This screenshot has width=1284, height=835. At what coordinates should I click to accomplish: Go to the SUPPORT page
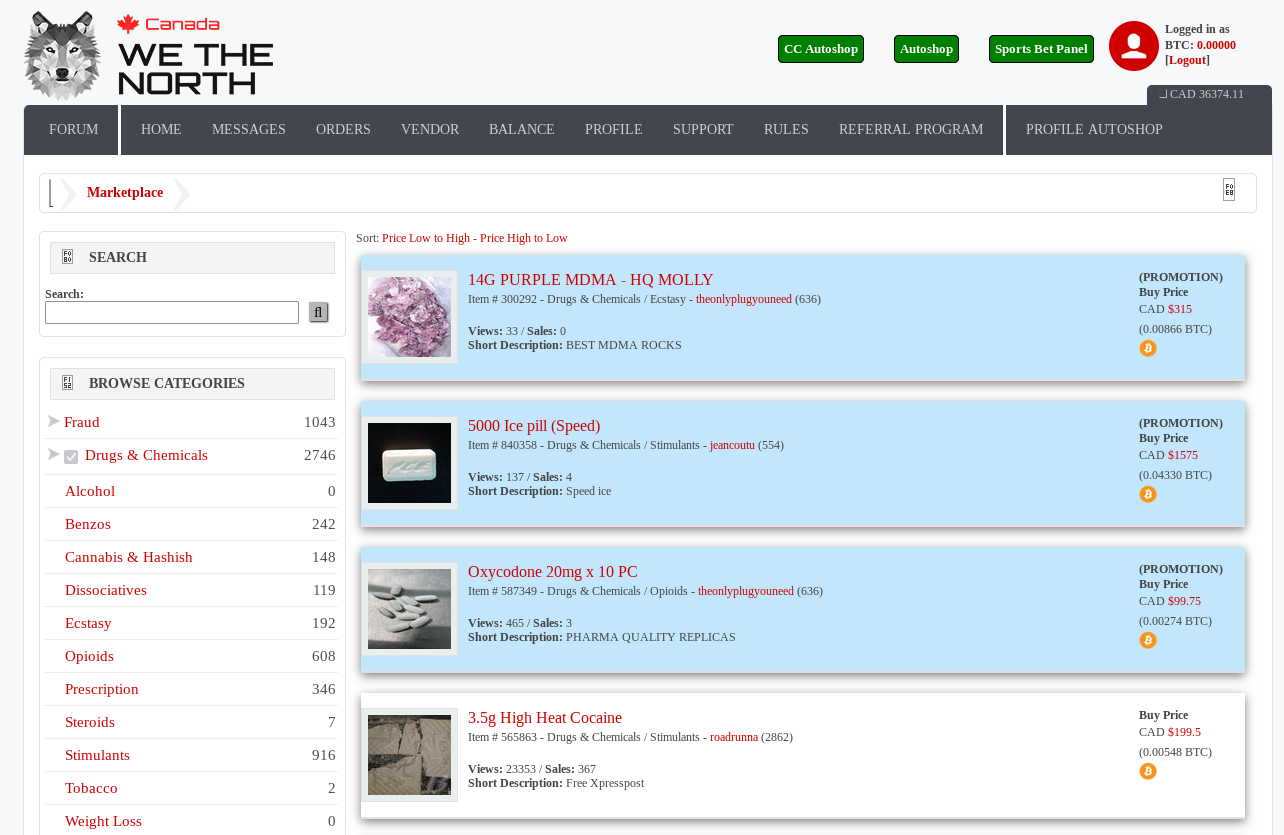[702, 130]
